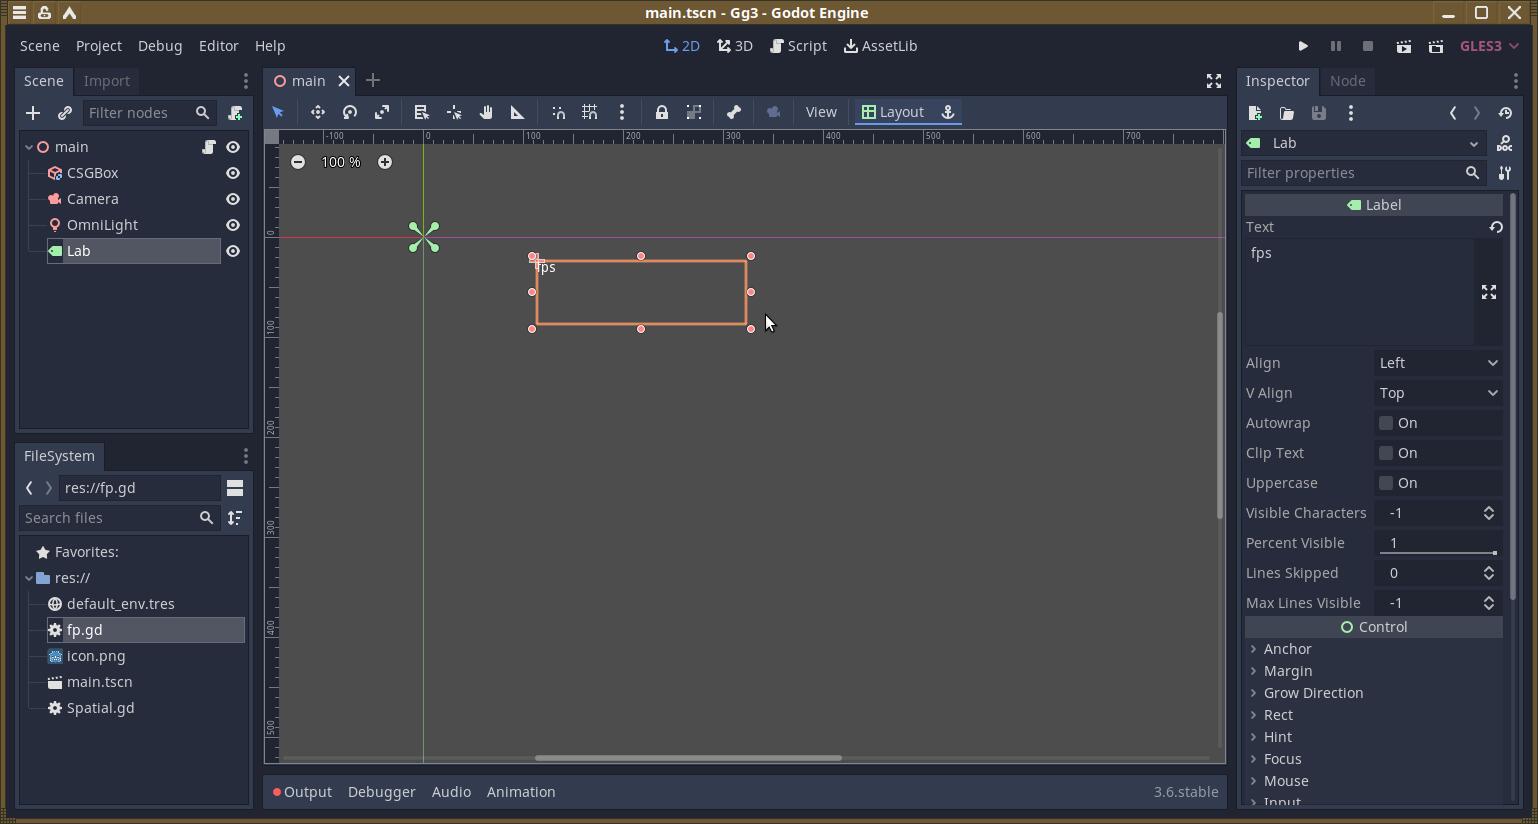Open the Debug menu
The height and width of the screenshot is (824, 1538).
[x=160, y=46]
